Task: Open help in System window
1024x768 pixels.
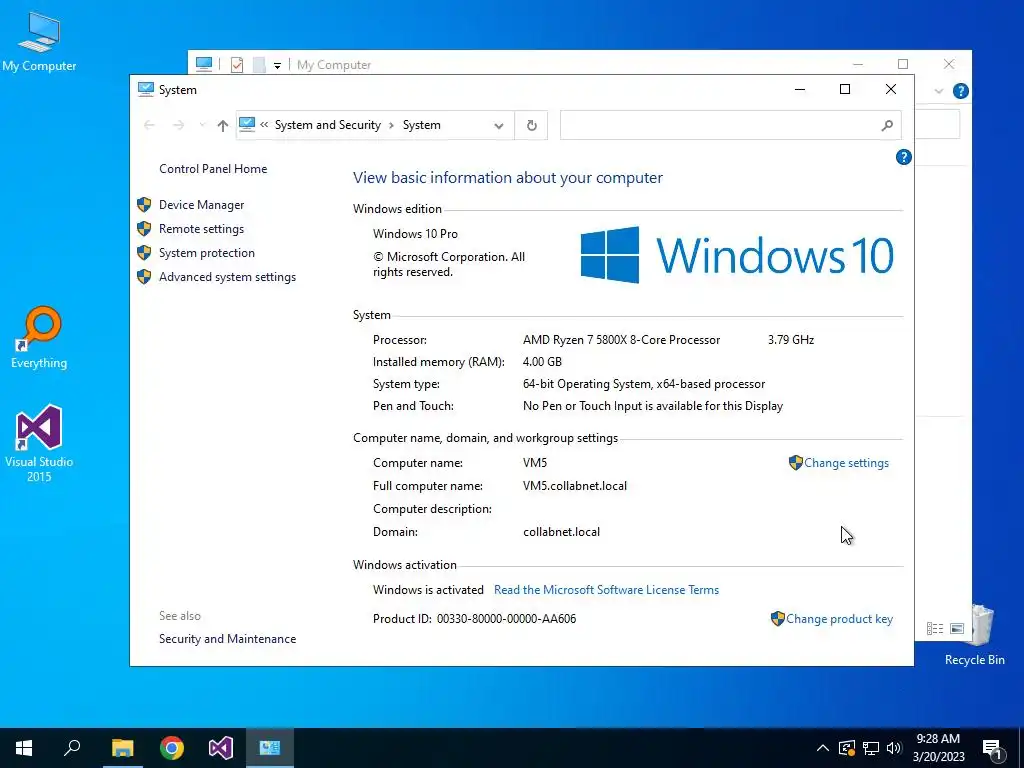Action: click(x=903, y=157)
